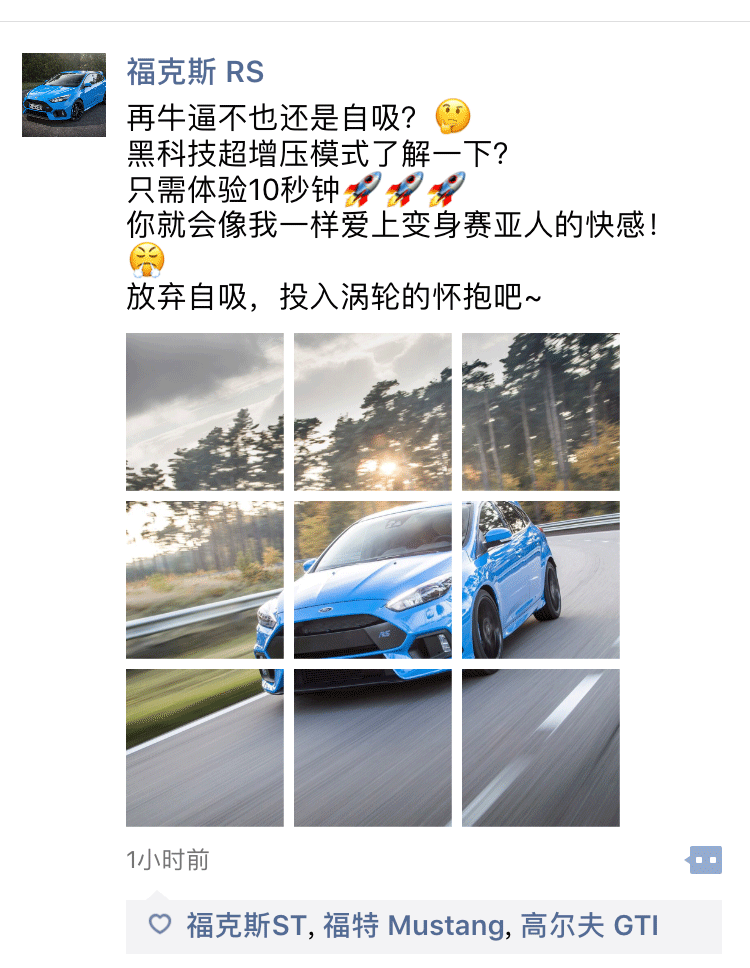
Task: View middle-right photo of car side
Action: coord(541,580)
